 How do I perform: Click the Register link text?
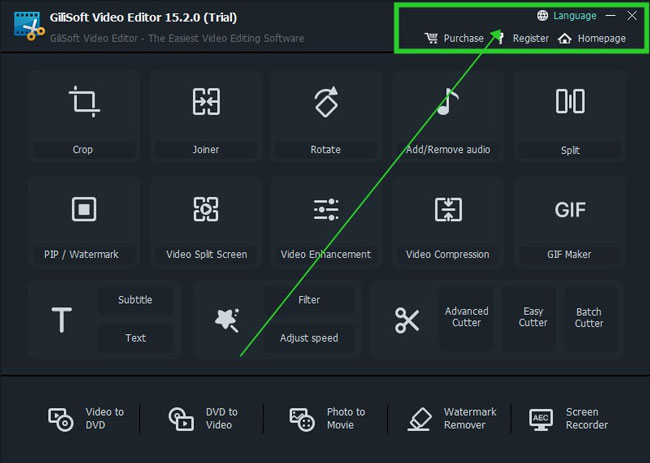click(531, 39)
